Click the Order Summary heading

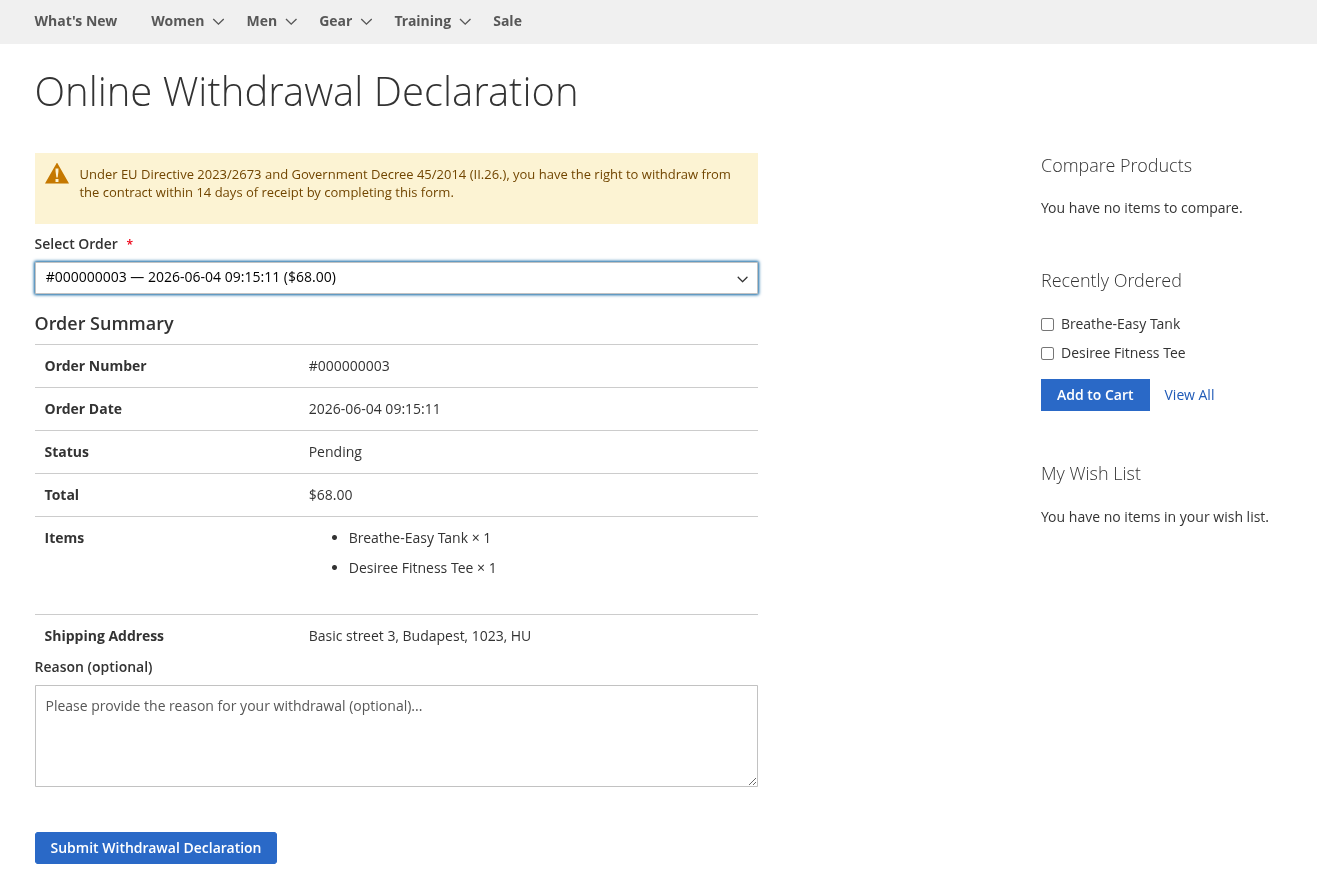104,323
